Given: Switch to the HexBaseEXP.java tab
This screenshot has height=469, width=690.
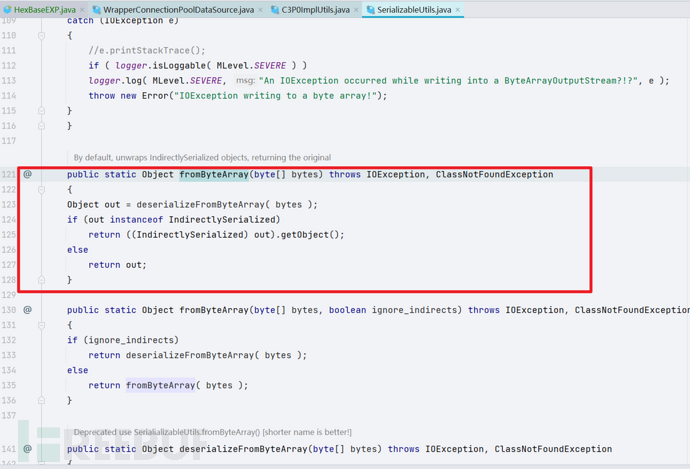Looking at the screenshot, I should click(44, 9).
